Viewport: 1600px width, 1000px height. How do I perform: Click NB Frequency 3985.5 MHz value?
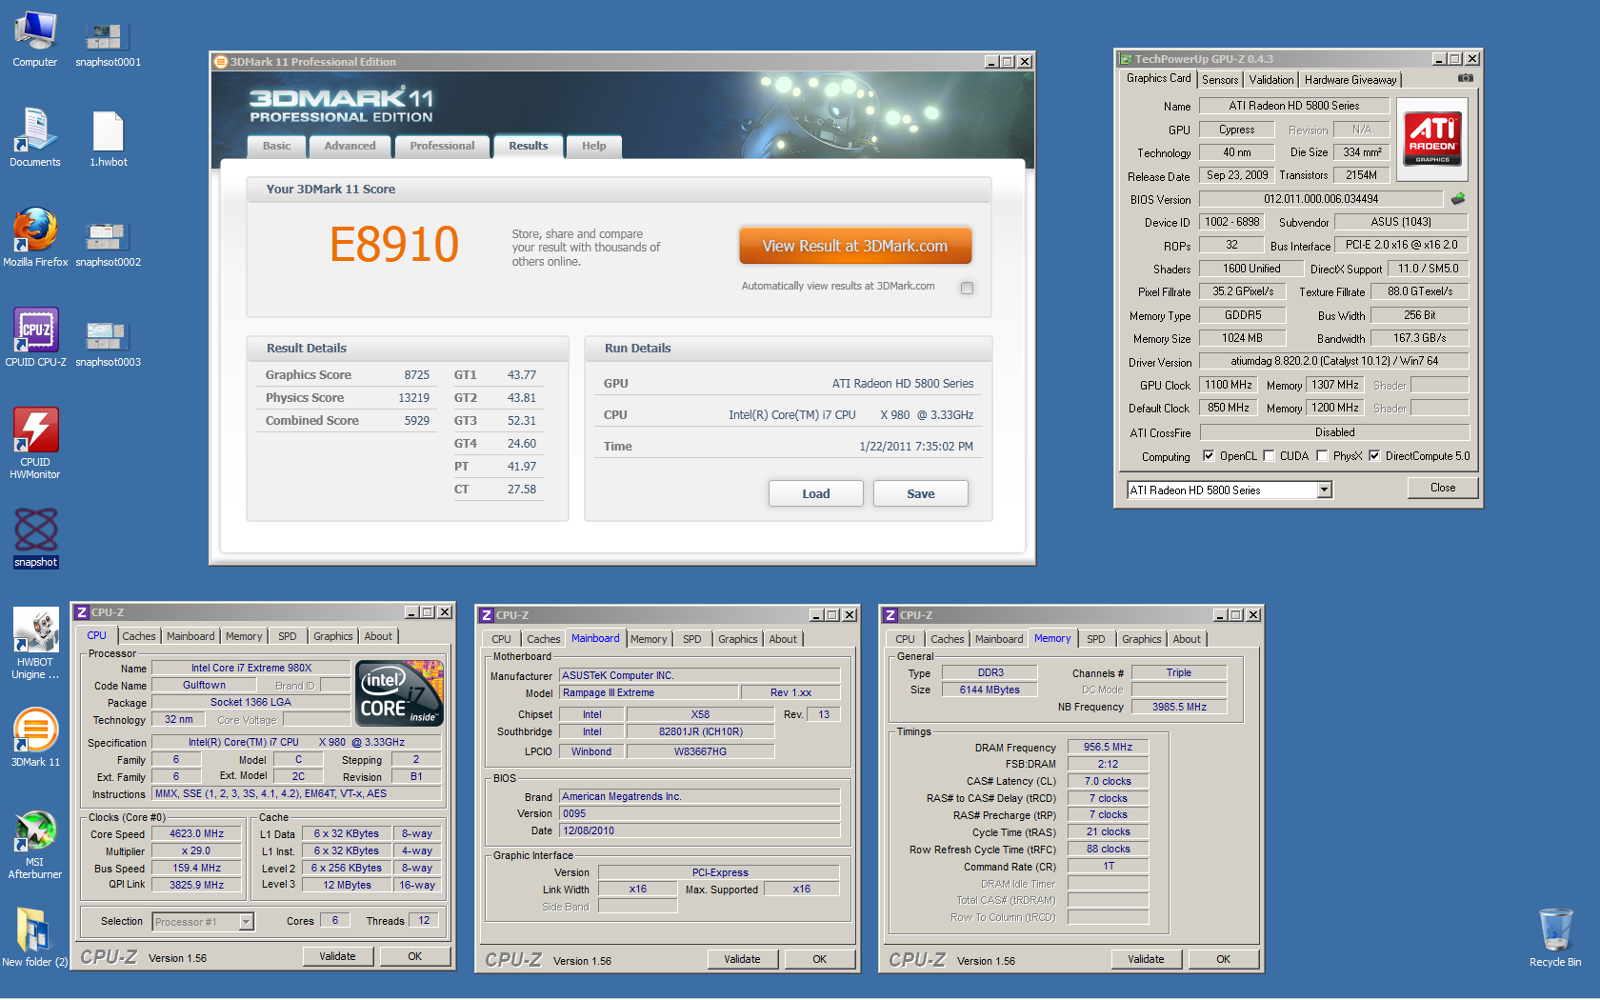(1179, 707)
